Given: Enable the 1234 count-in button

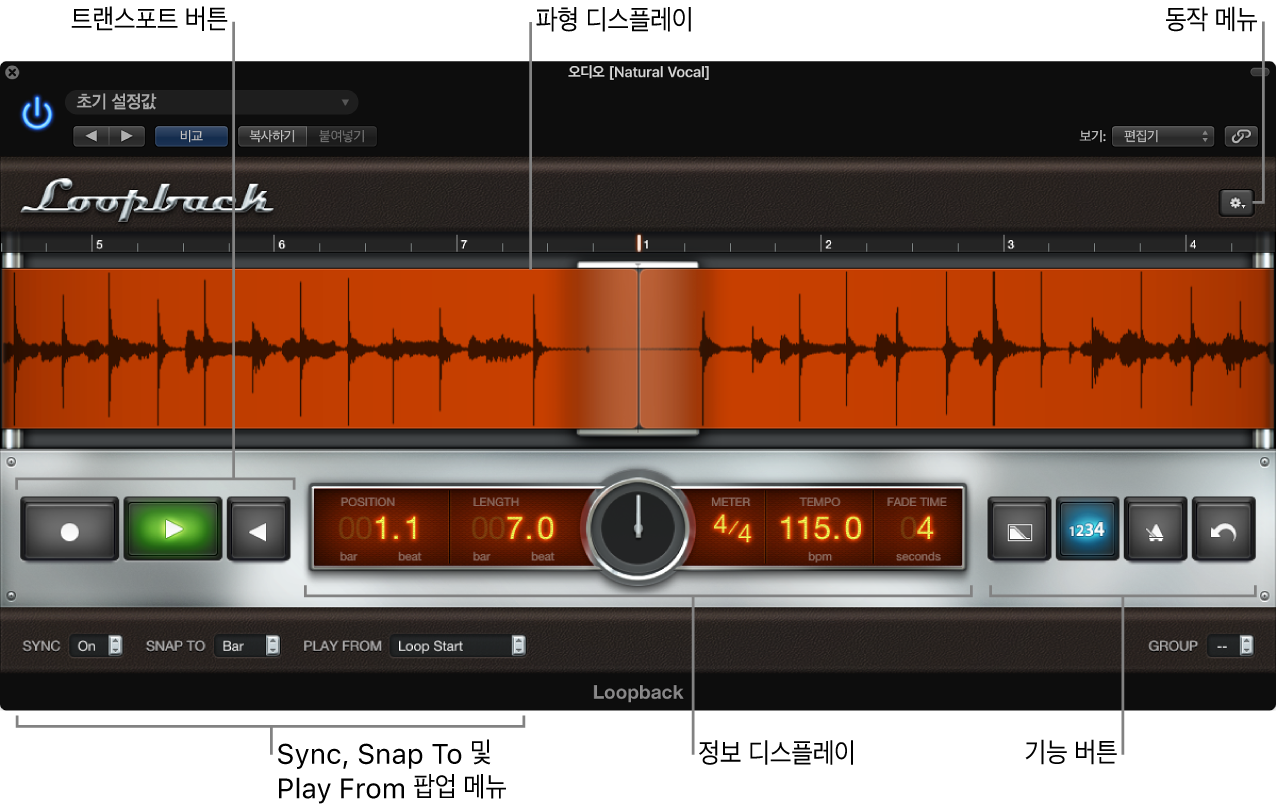Looking at the screenshot, I should [x=1087, y=529].
